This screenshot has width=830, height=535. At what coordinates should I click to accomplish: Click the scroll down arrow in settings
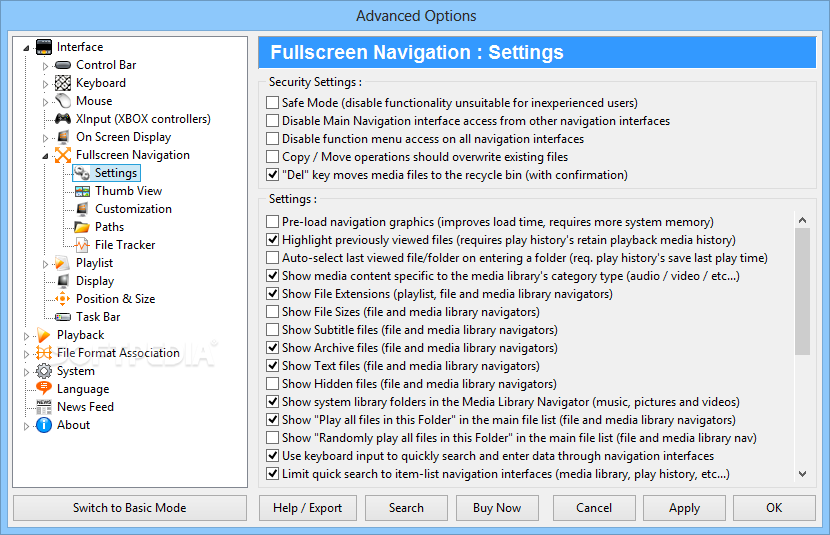tap(802, 474)
